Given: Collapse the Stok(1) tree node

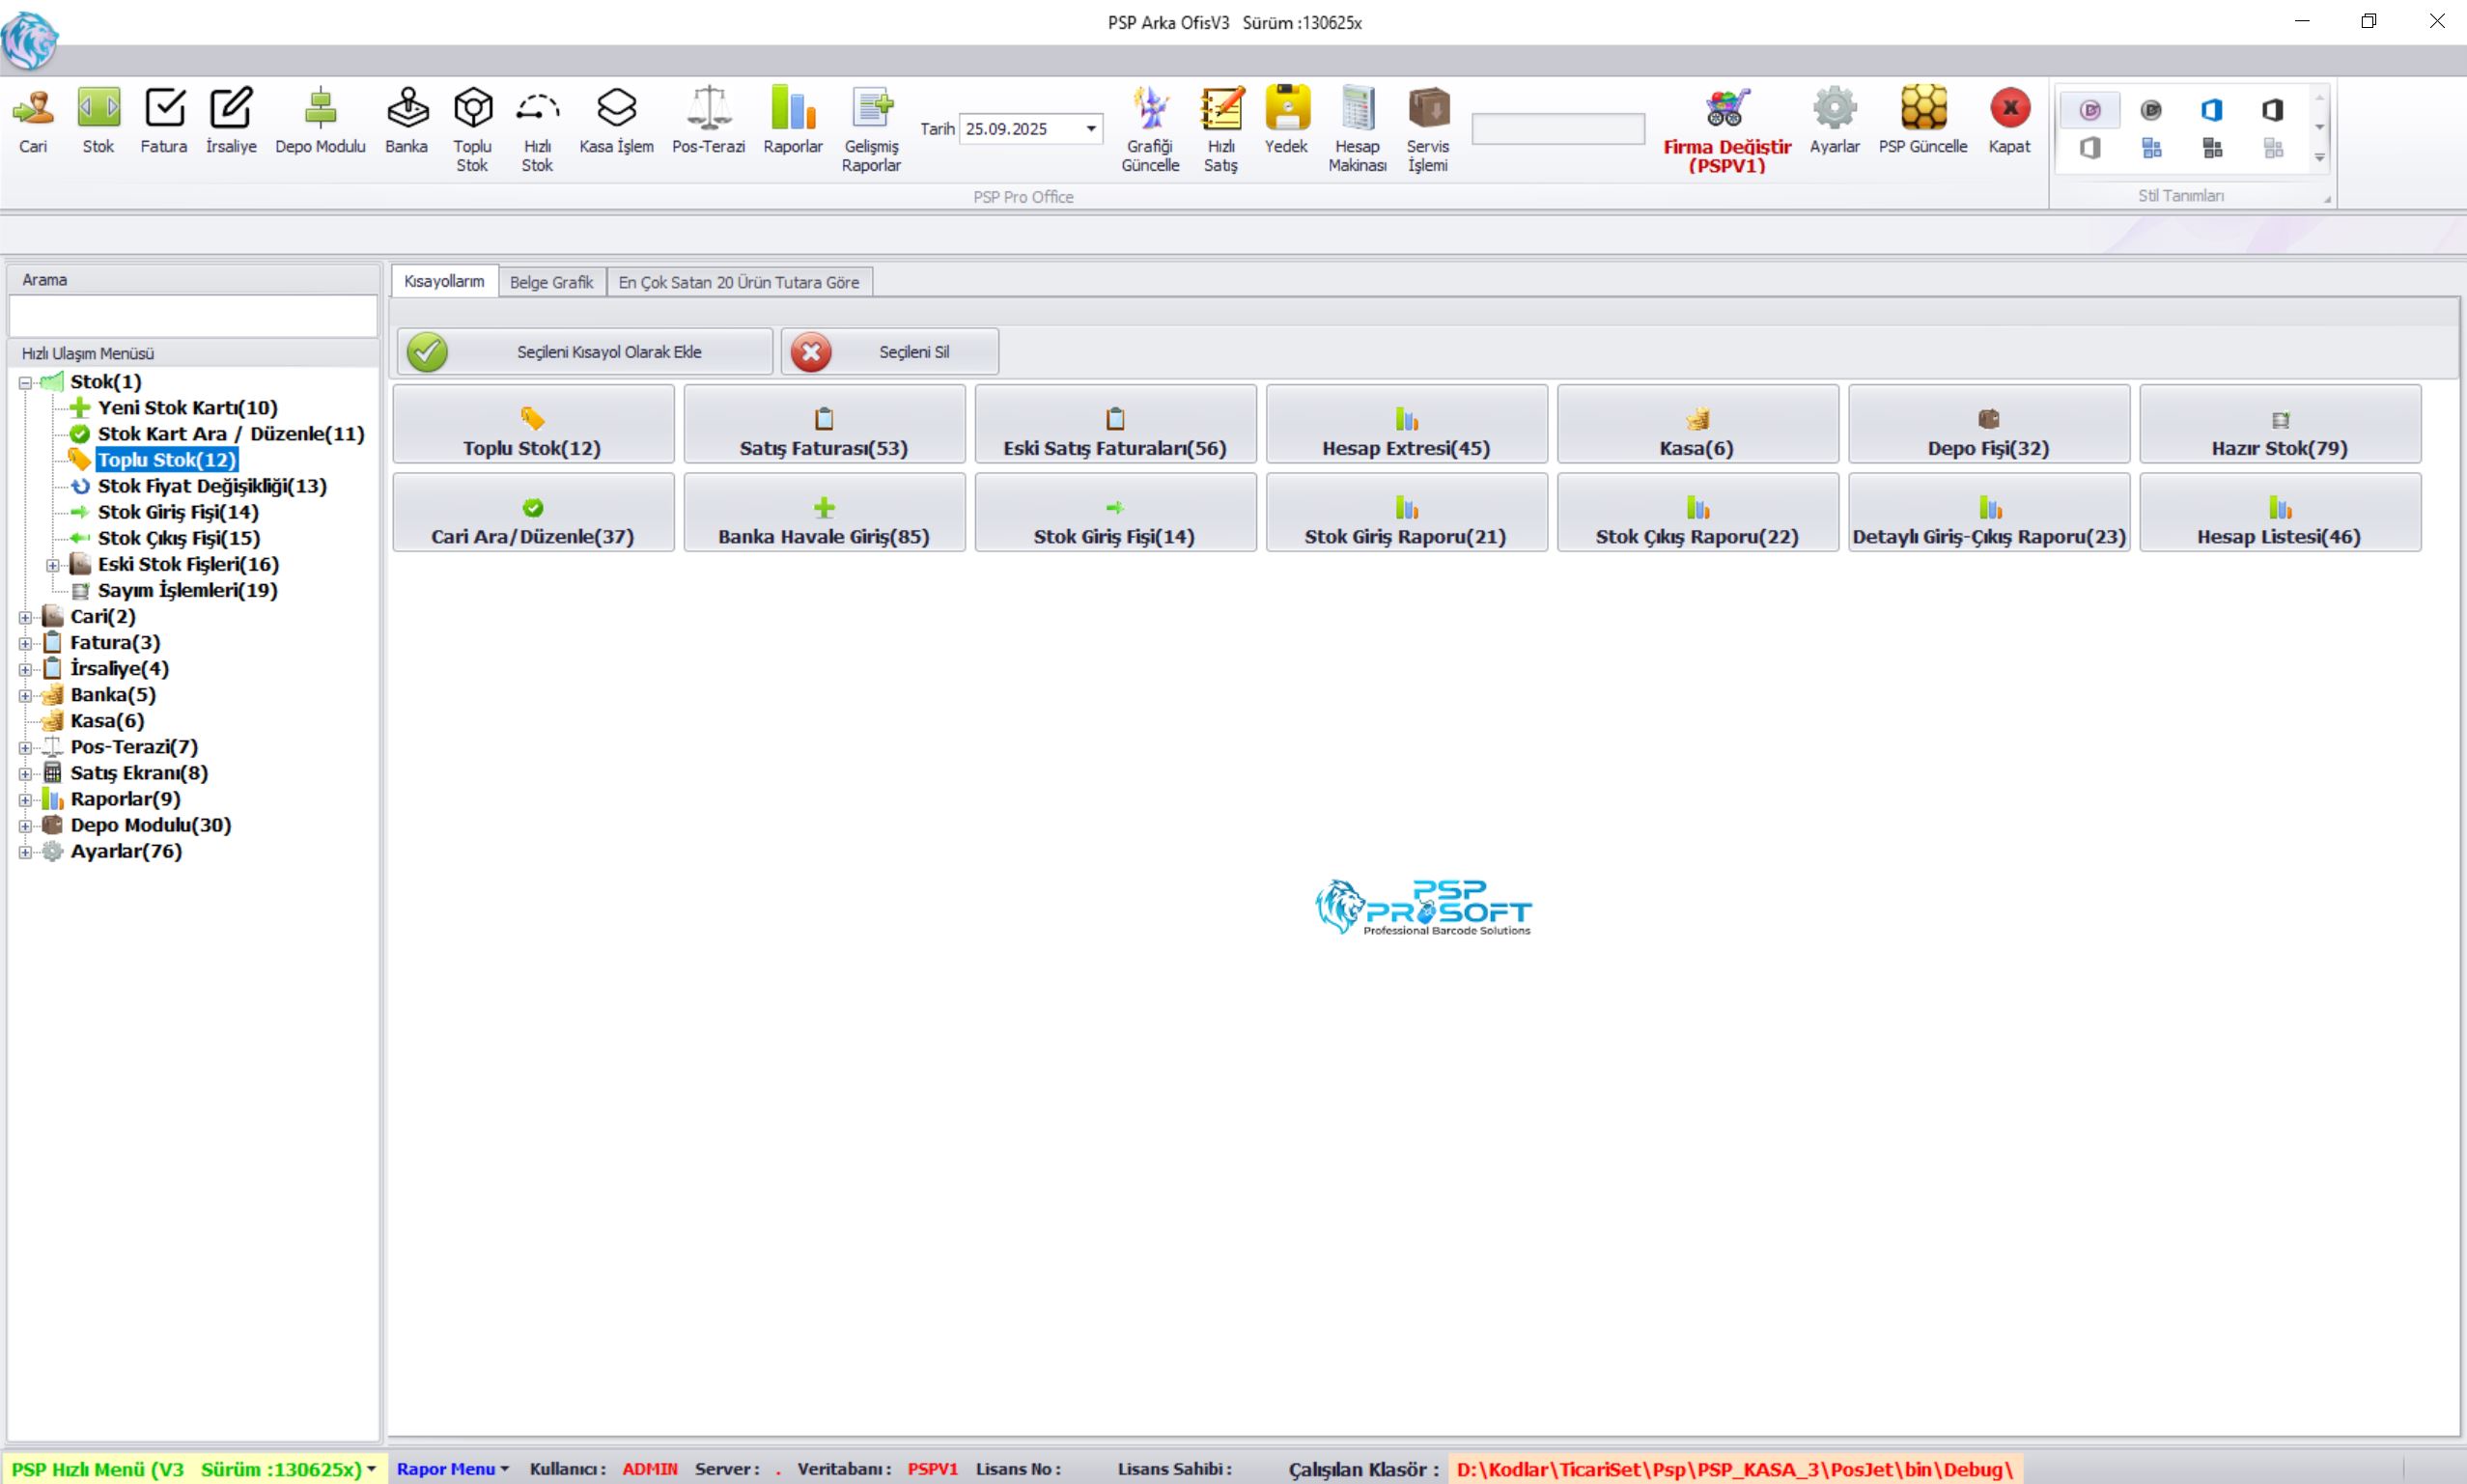Looking at the screenshot, I should click(x=25, y=382).
